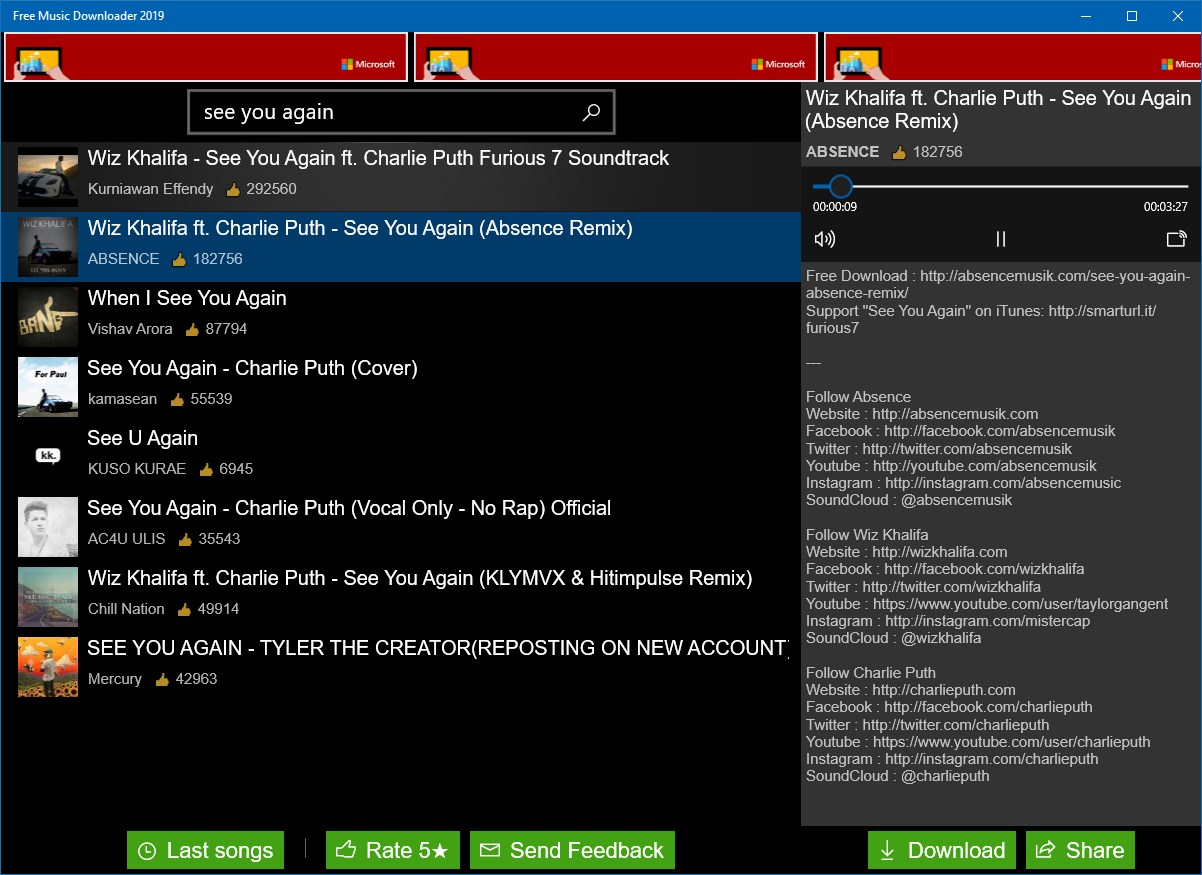Click the Vishav Arora track thumbnail
1202x875 pixels.
coord(48,317)
